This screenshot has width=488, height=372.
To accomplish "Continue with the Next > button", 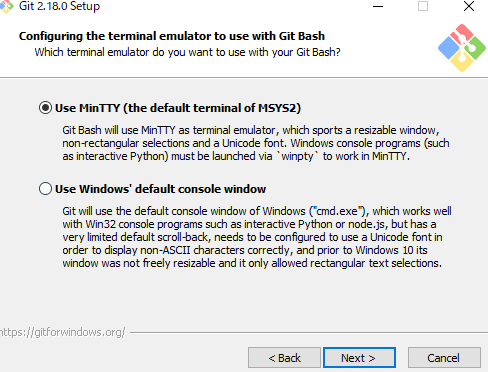I will tap(359, 358).
